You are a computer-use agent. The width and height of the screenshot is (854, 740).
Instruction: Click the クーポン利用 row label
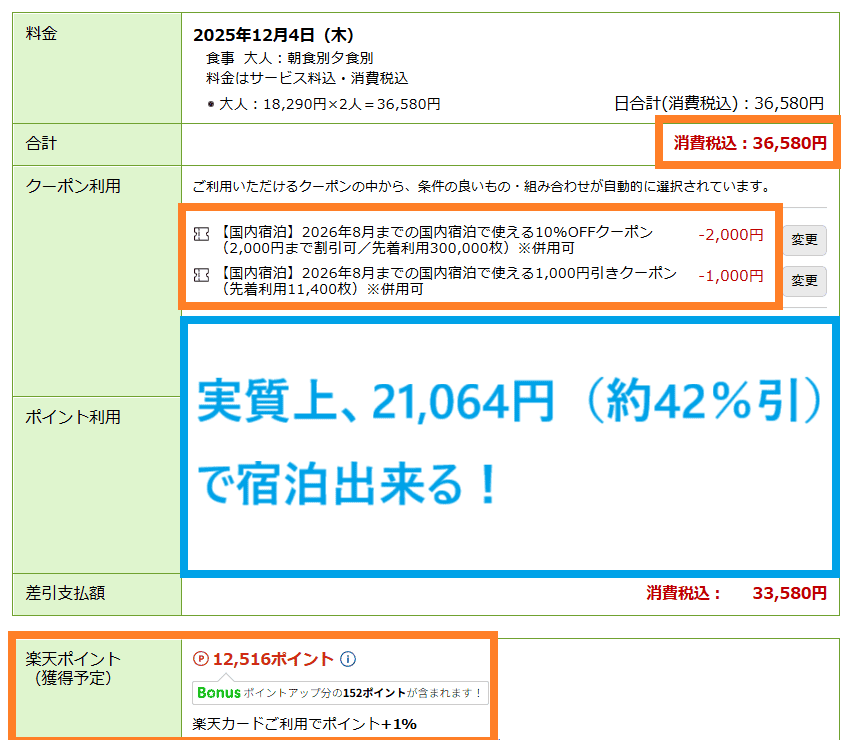pyautogui.click(x=73, y=186)
